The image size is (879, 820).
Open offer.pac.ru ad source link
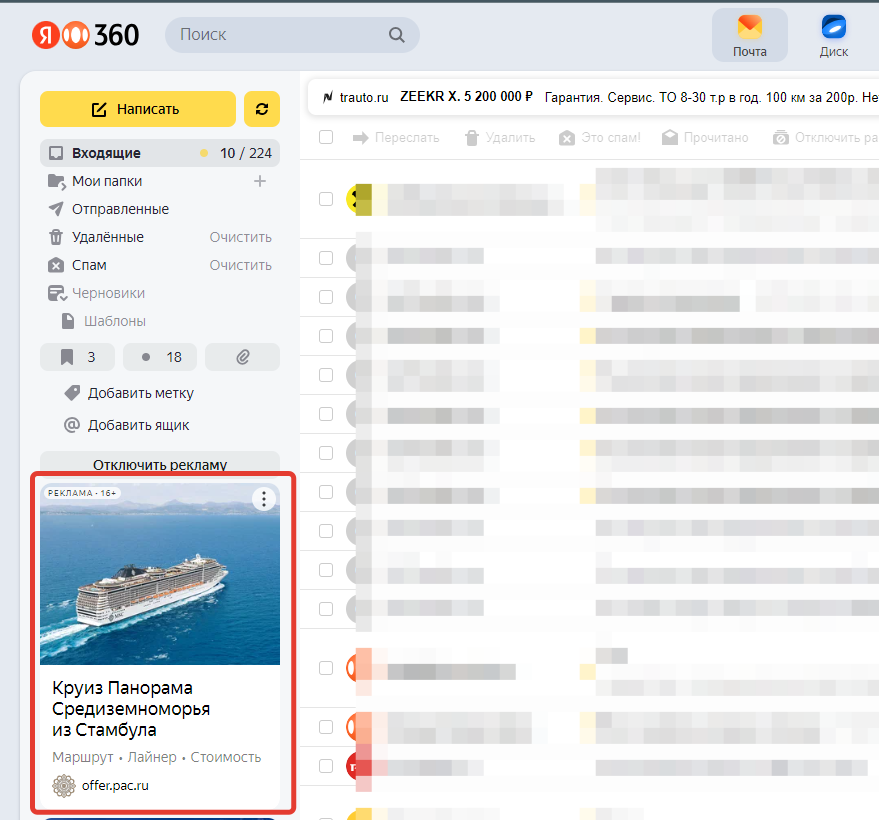coord(115,786)
